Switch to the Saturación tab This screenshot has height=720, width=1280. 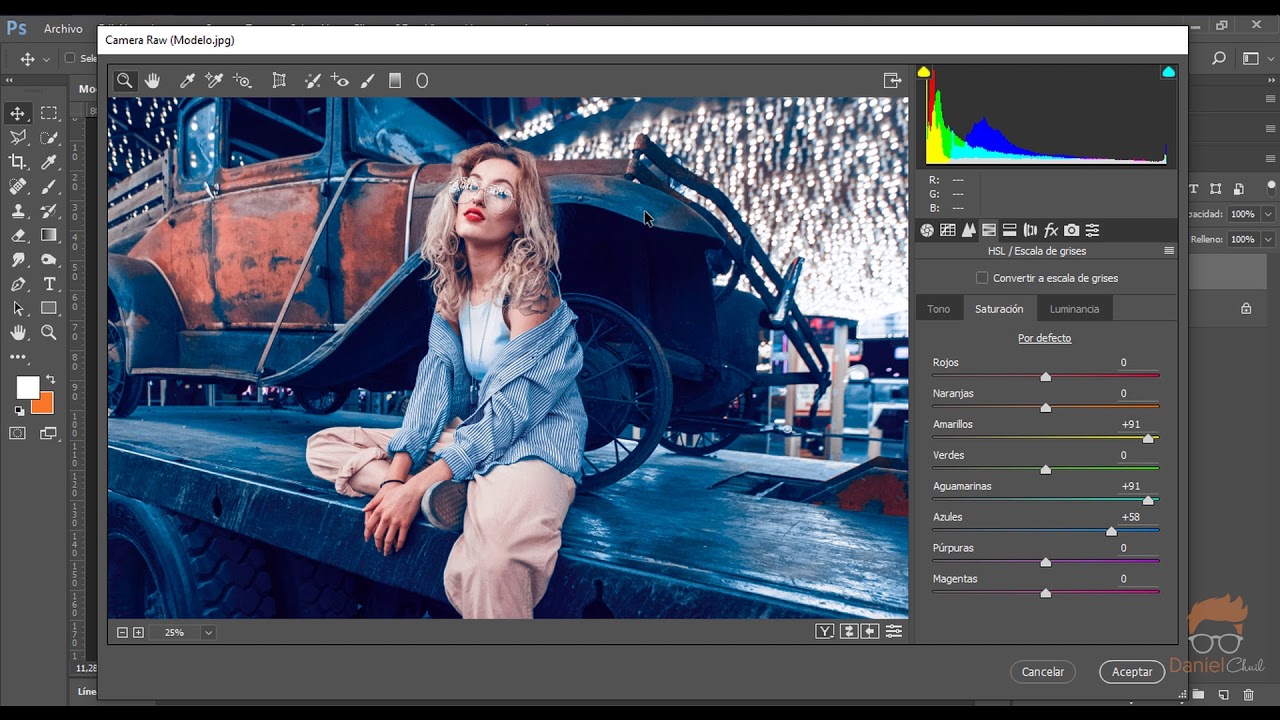click(x=999, y=309)
